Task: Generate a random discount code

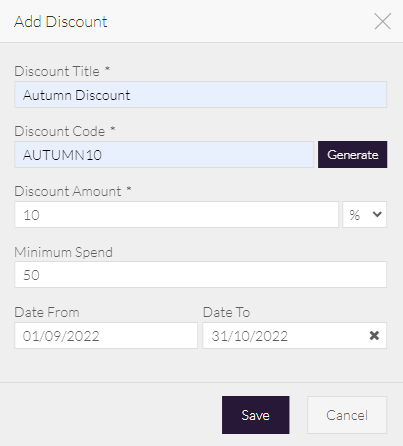Action: coord(352,154)
